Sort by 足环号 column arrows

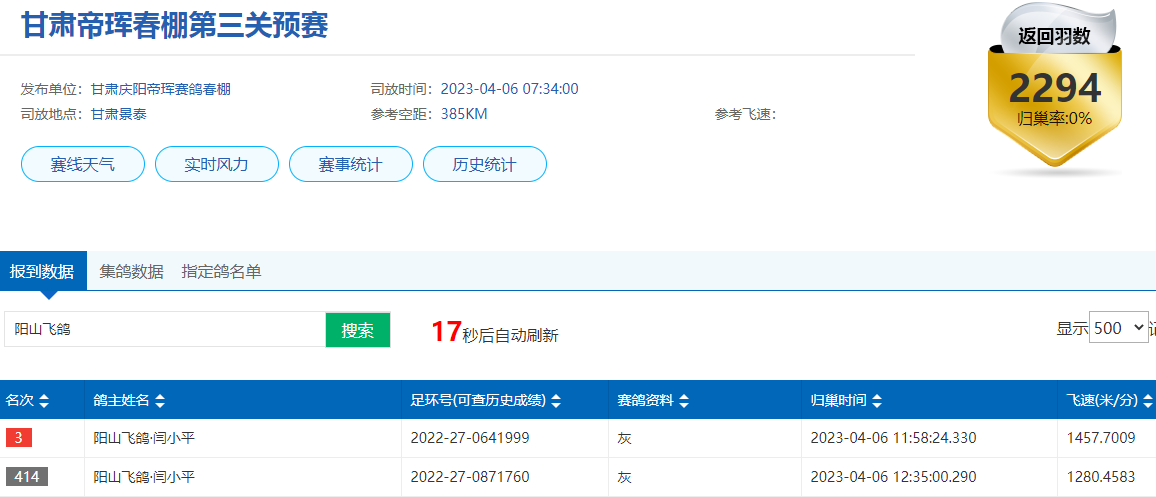(x=556, y=401)
